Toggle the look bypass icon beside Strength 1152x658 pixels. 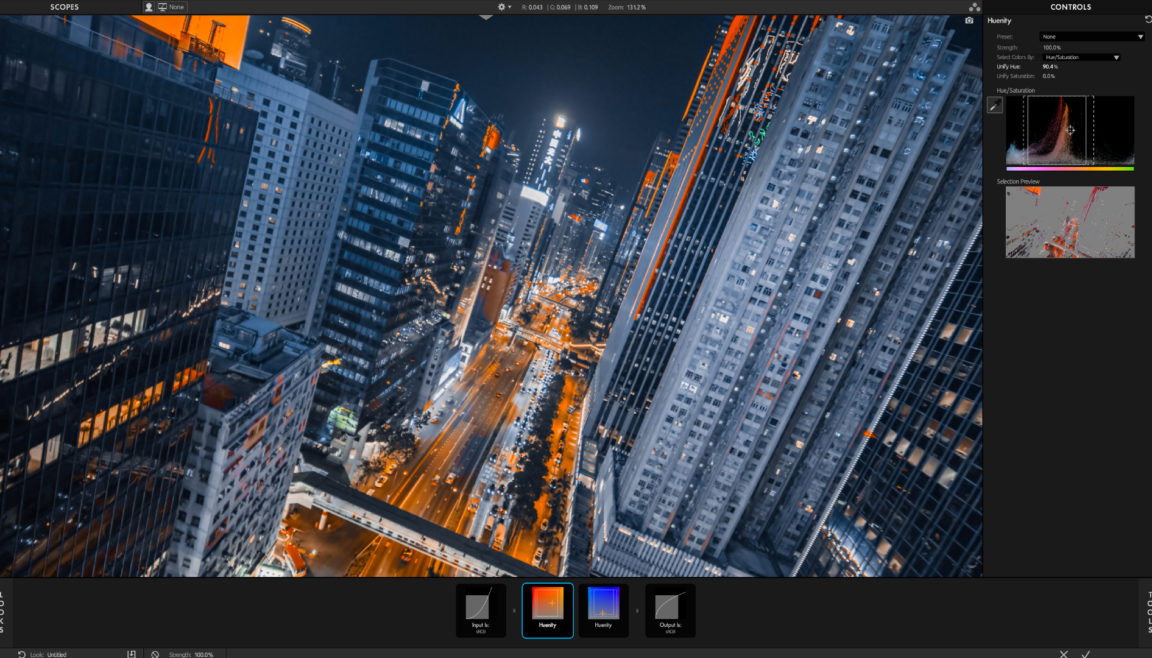tap(155, 653)
